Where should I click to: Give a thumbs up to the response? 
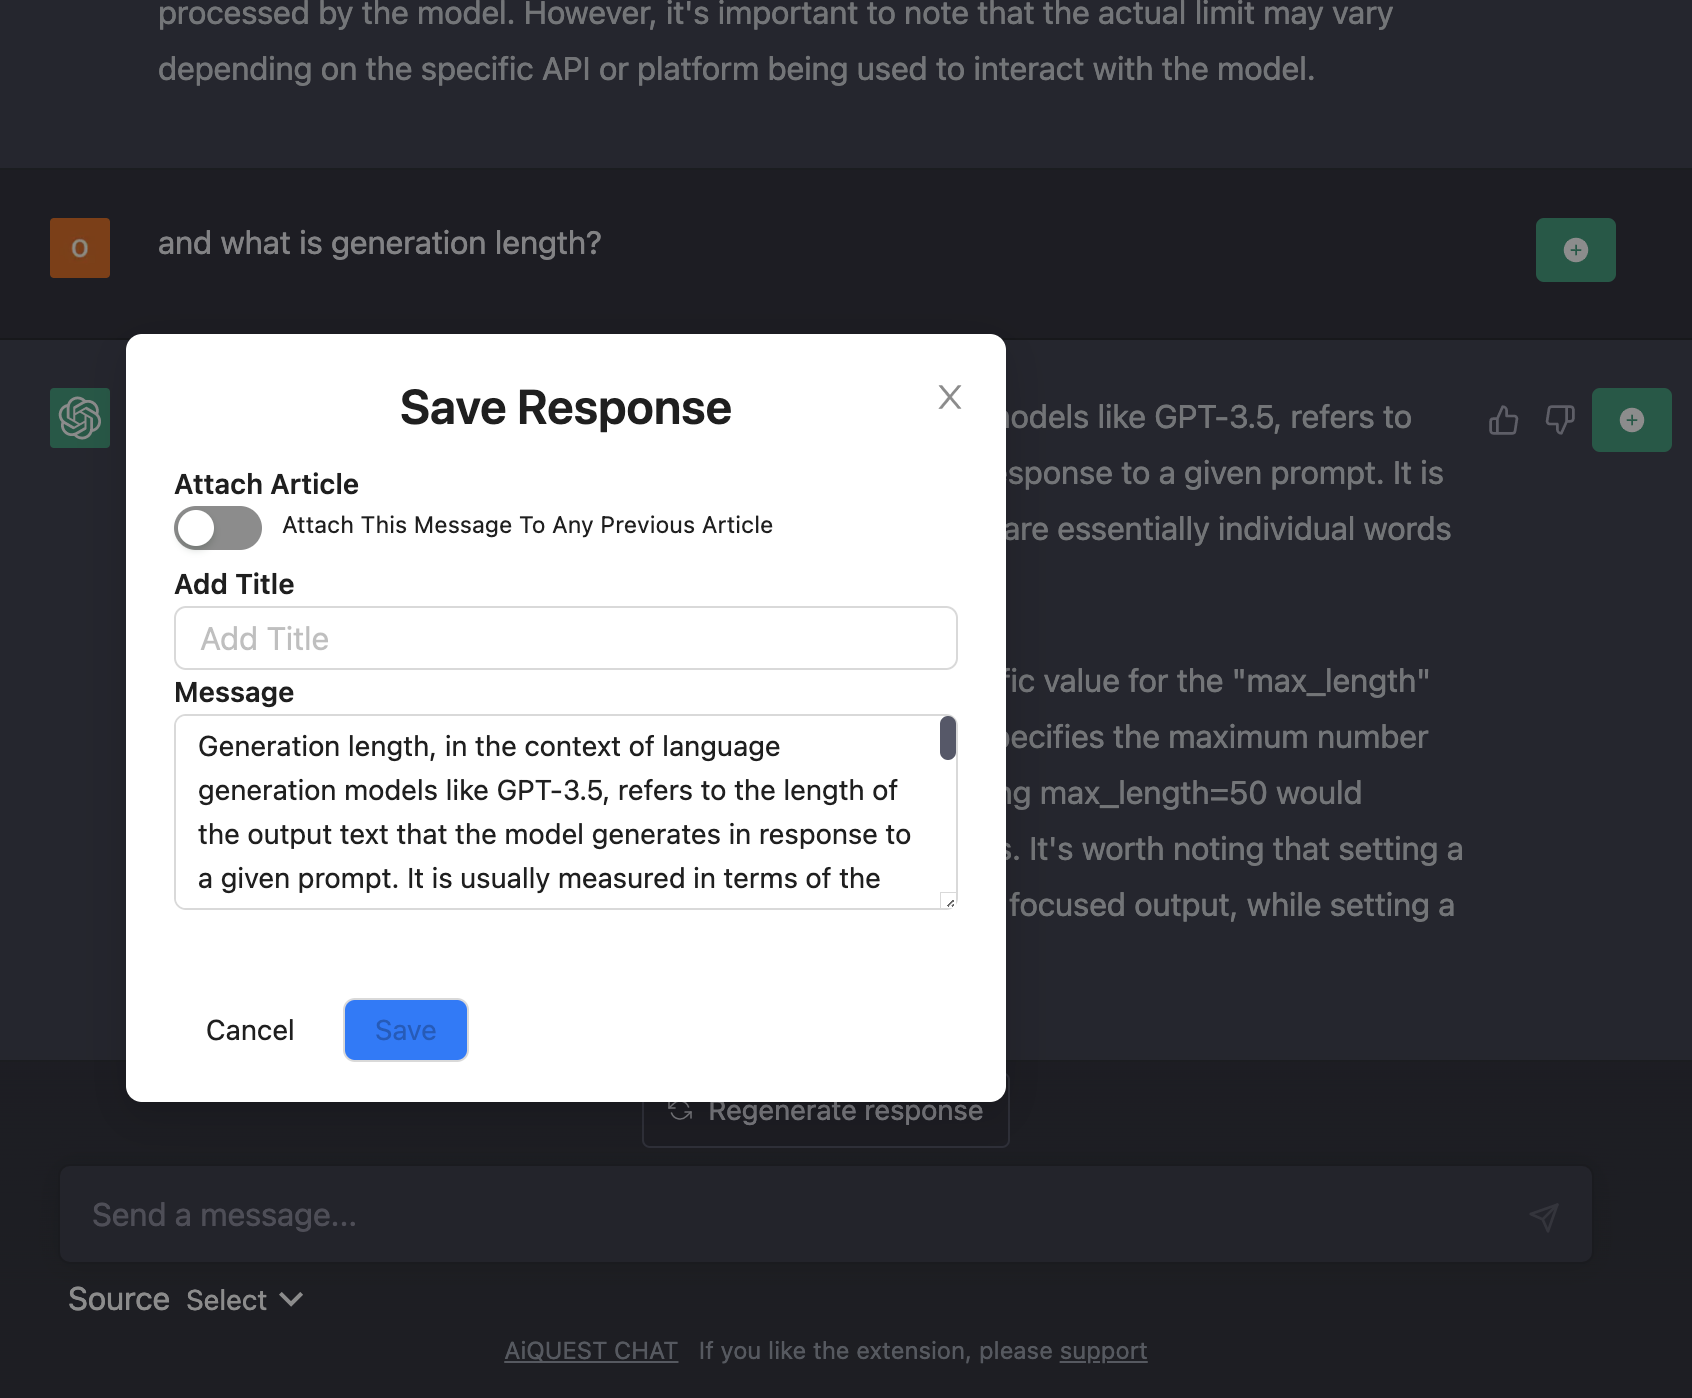[x=1503, y=420]
